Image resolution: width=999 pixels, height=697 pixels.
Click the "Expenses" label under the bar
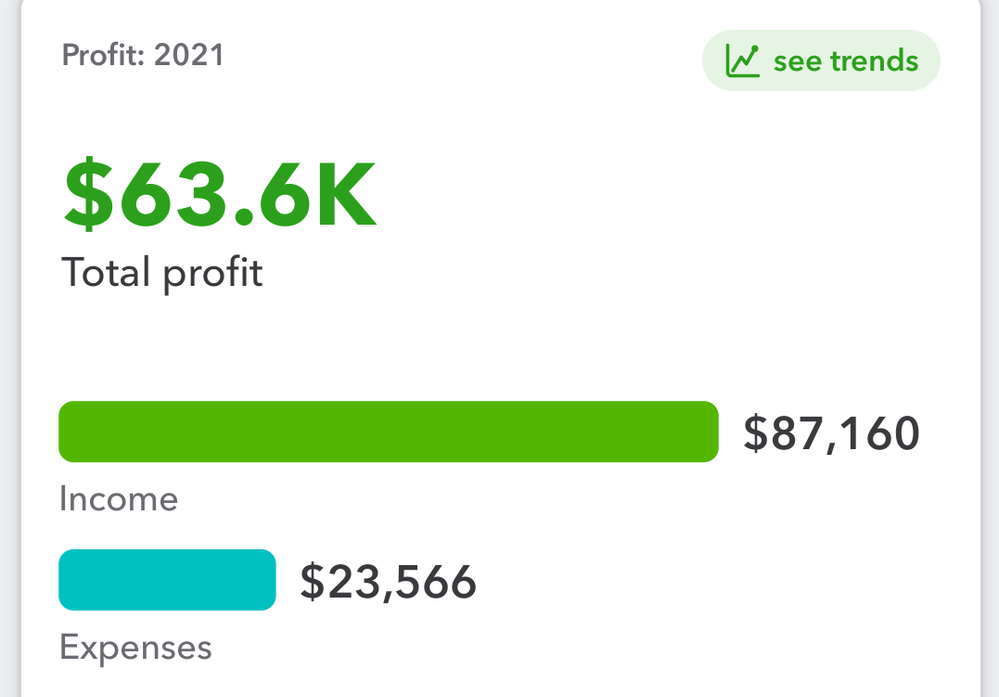(x=135, y=647)
